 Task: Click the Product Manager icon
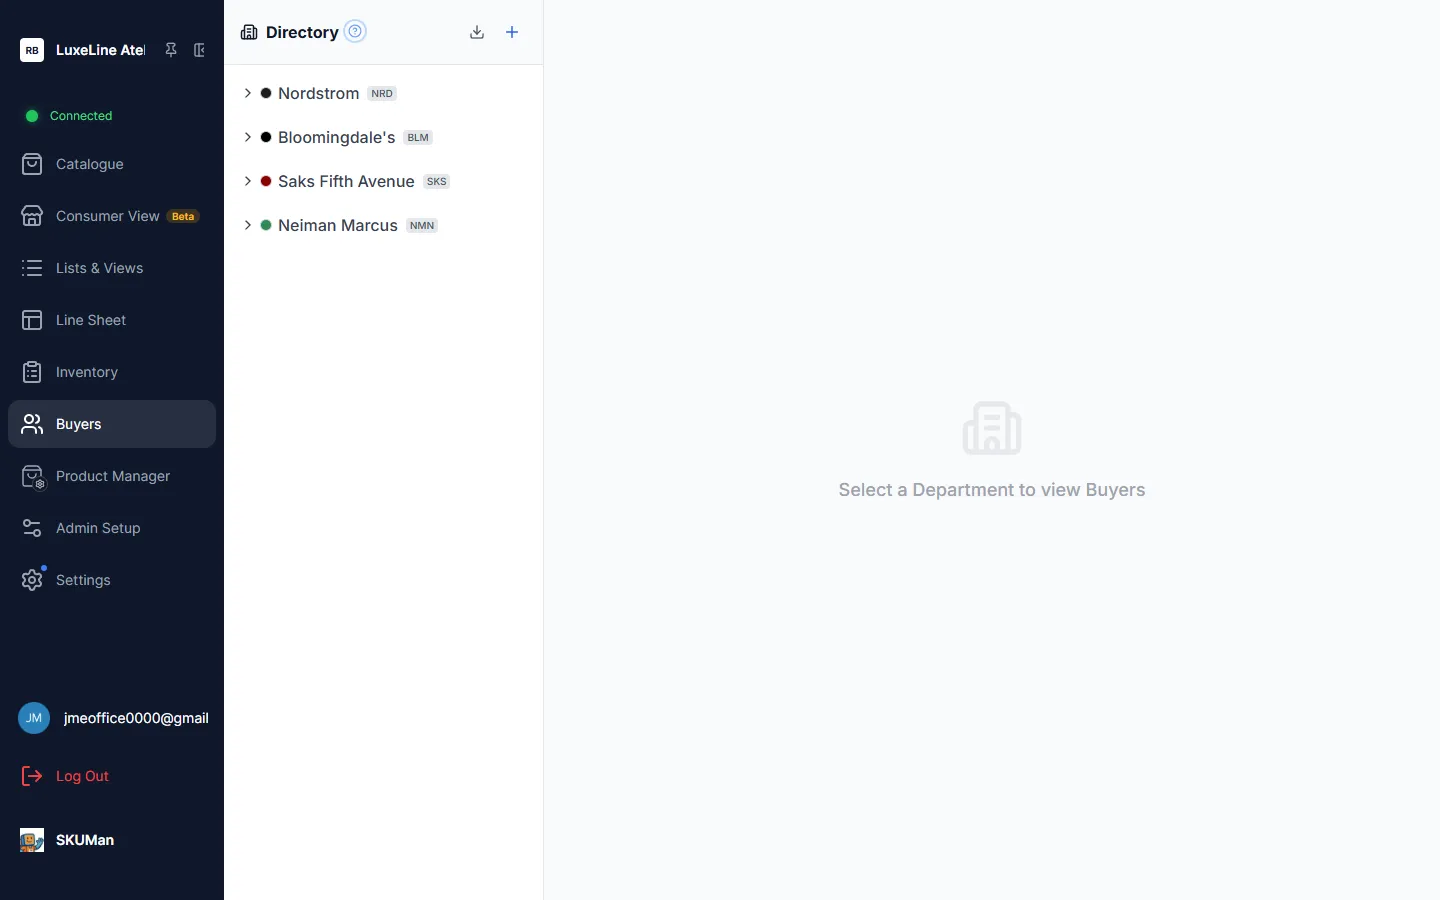pyautogui.click(x=33, y=477)
